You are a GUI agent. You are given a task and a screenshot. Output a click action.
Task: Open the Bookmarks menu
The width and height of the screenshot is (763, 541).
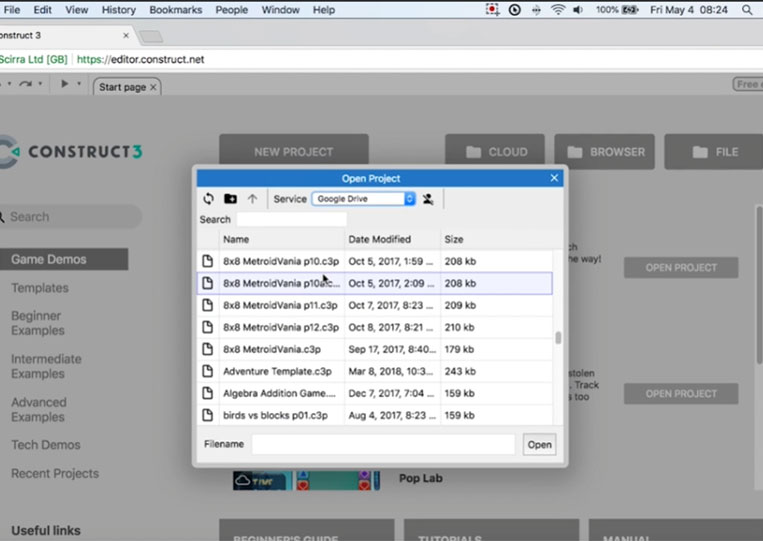click(176, 10)
